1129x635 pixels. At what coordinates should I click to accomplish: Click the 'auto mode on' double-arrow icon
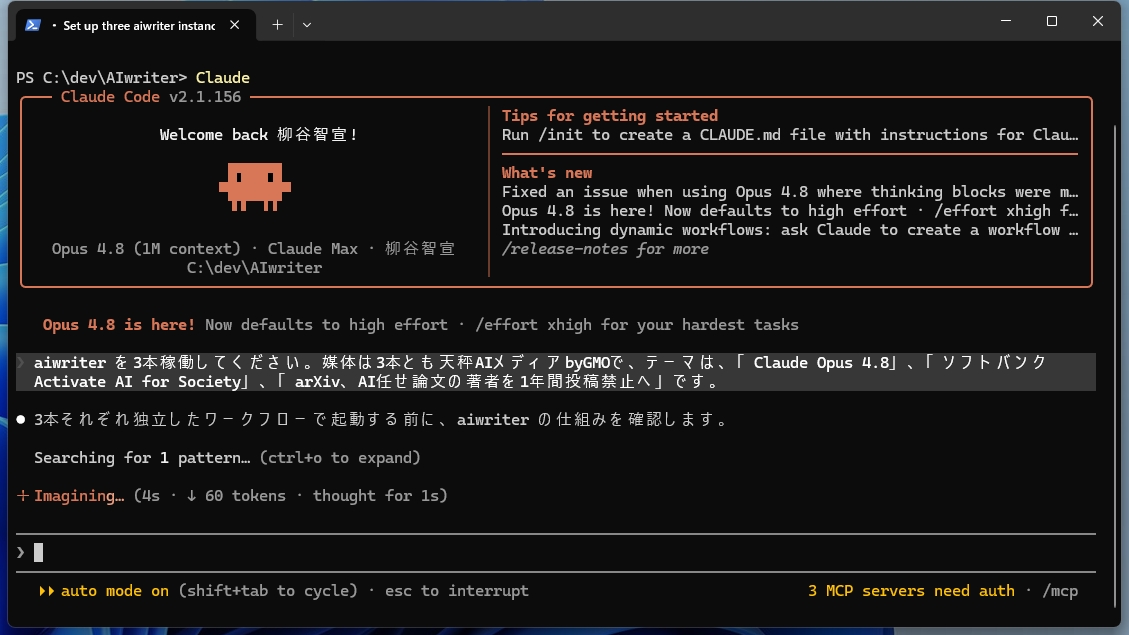[47, 591]
